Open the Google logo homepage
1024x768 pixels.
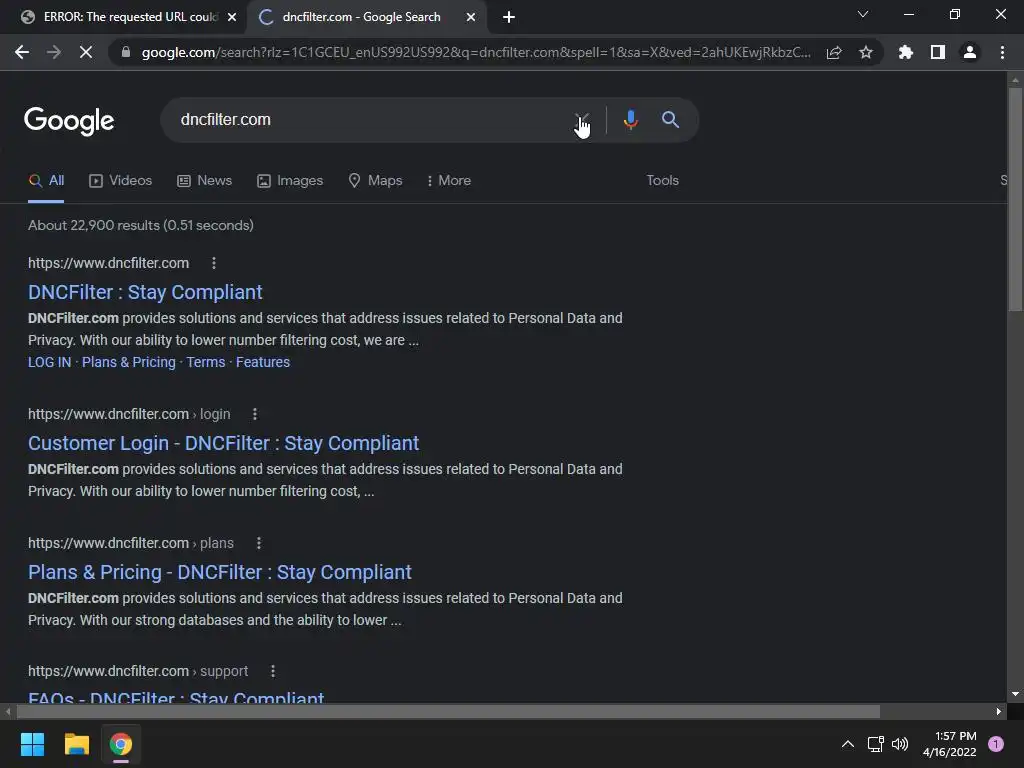tap(69, 121)
